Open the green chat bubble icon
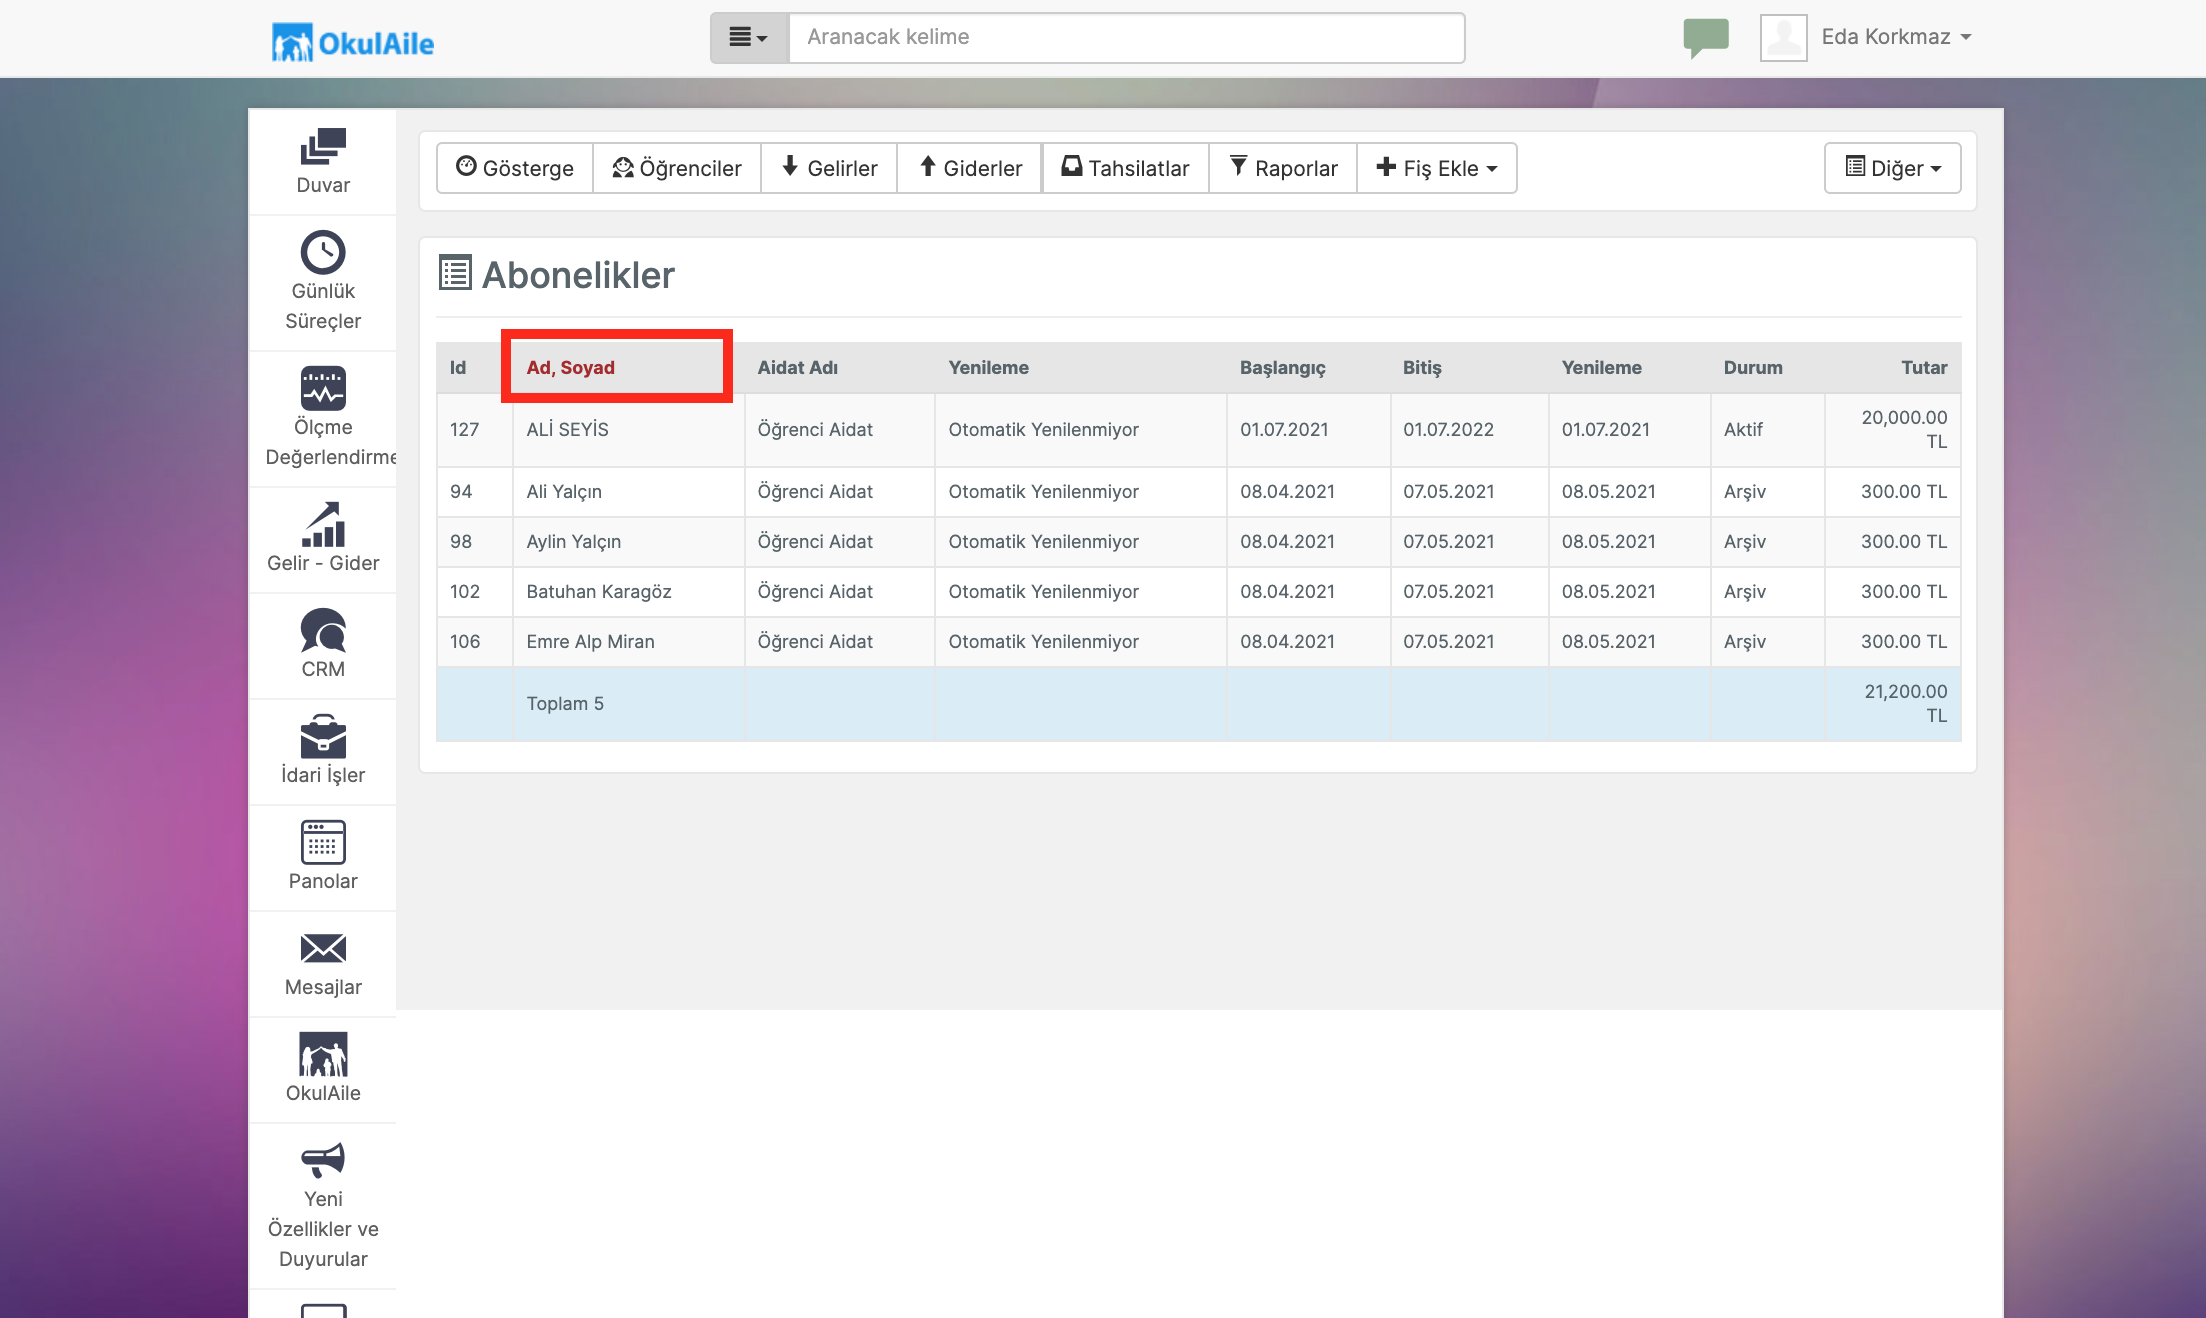2206x1318 pixels. click(x=1706, y=38)
